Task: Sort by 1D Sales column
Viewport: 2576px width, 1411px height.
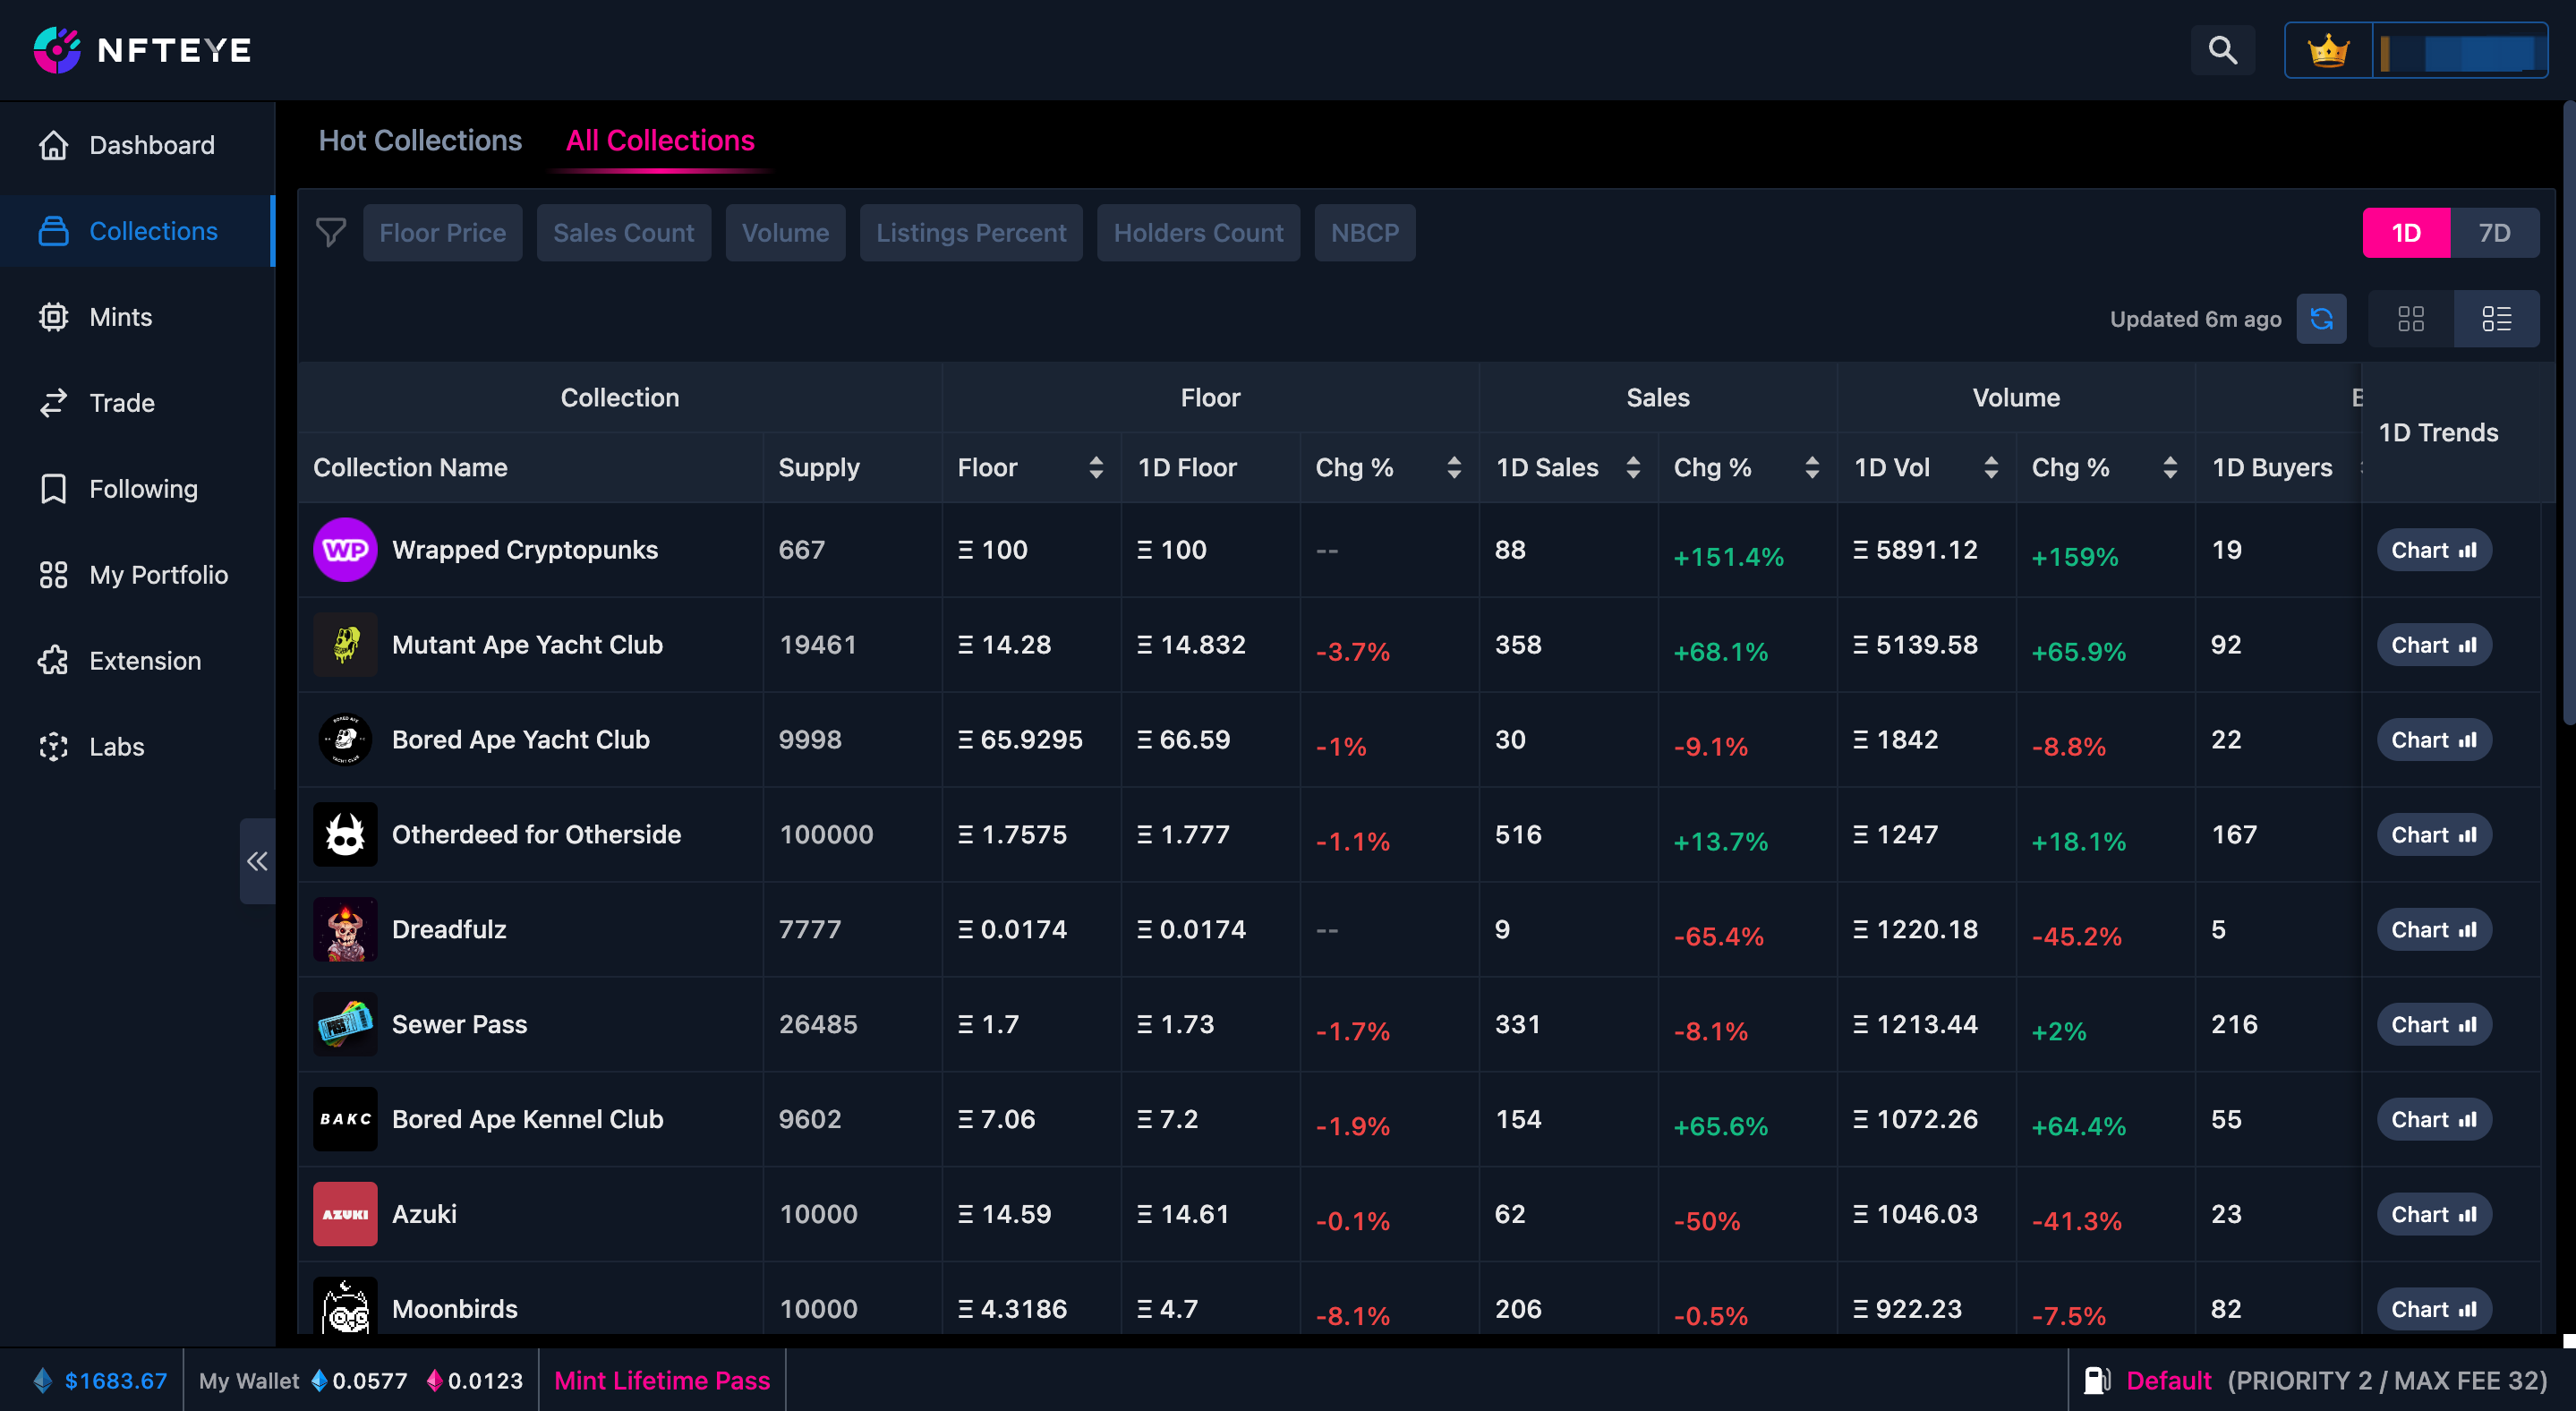Action: point(1633,467)
